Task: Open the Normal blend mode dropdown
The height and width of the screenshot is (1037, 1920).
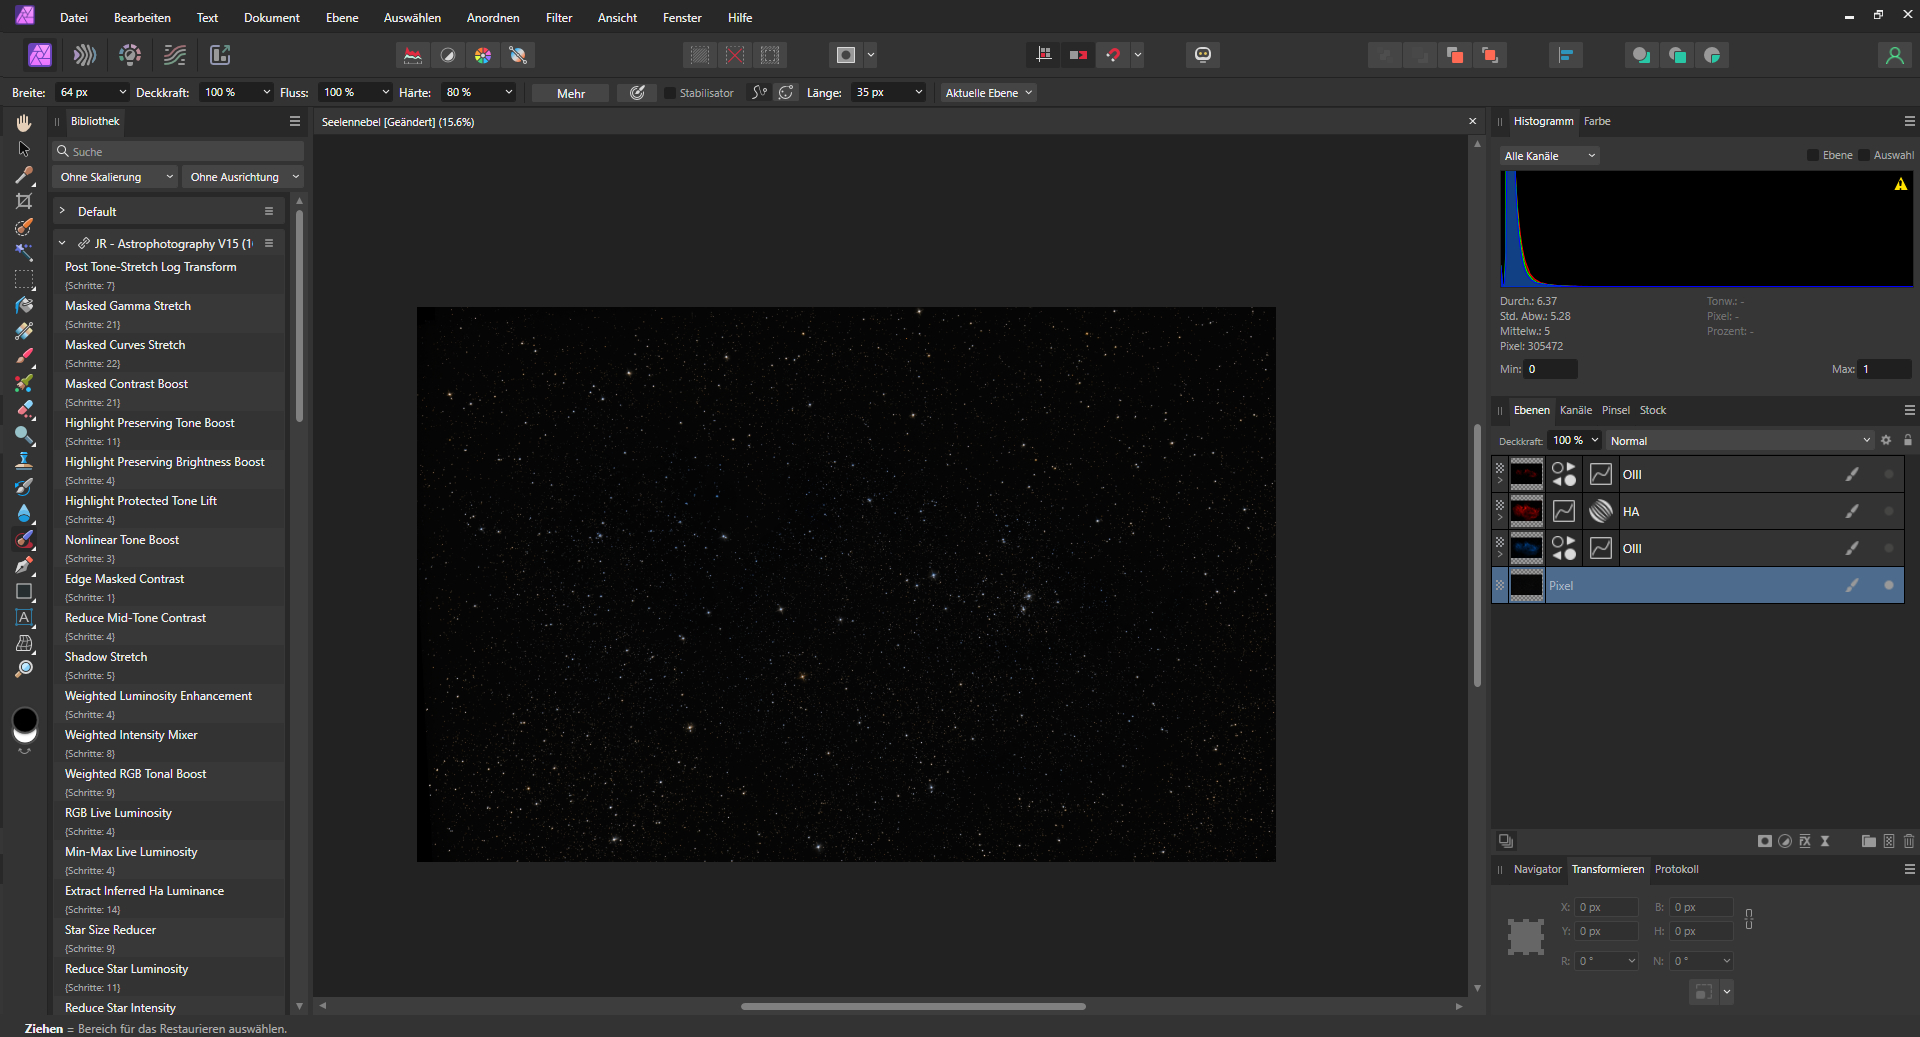Action: (1739, 440)
